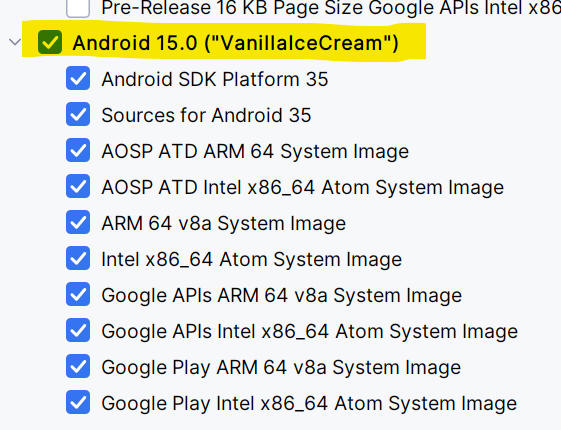
Task: Uncheck AOSP ATD Intel x86_64 Atom checkbox
Action: coord(78,186)
